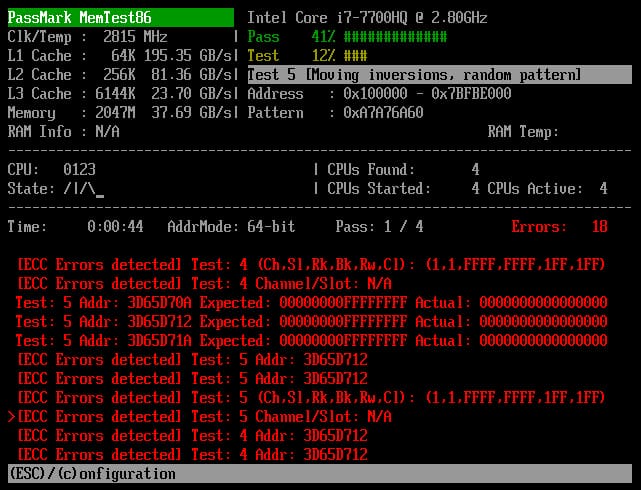This screenshot has width=641, height=490.
Task: Select the error line with Addr 3D65D70A
Action: click(x=311, y=303)
